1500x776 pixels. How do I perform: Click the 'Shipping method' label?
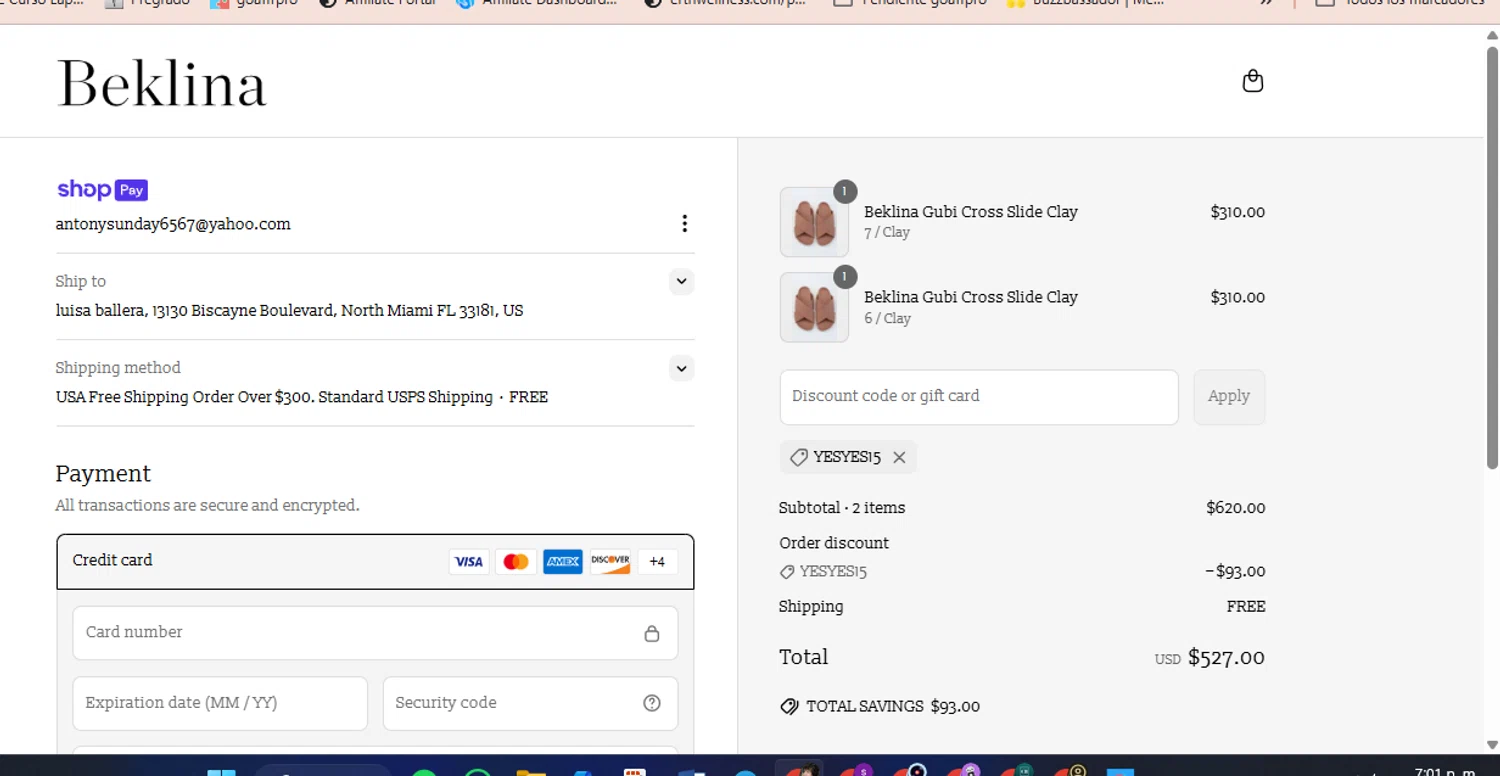(x=118, y=368)
